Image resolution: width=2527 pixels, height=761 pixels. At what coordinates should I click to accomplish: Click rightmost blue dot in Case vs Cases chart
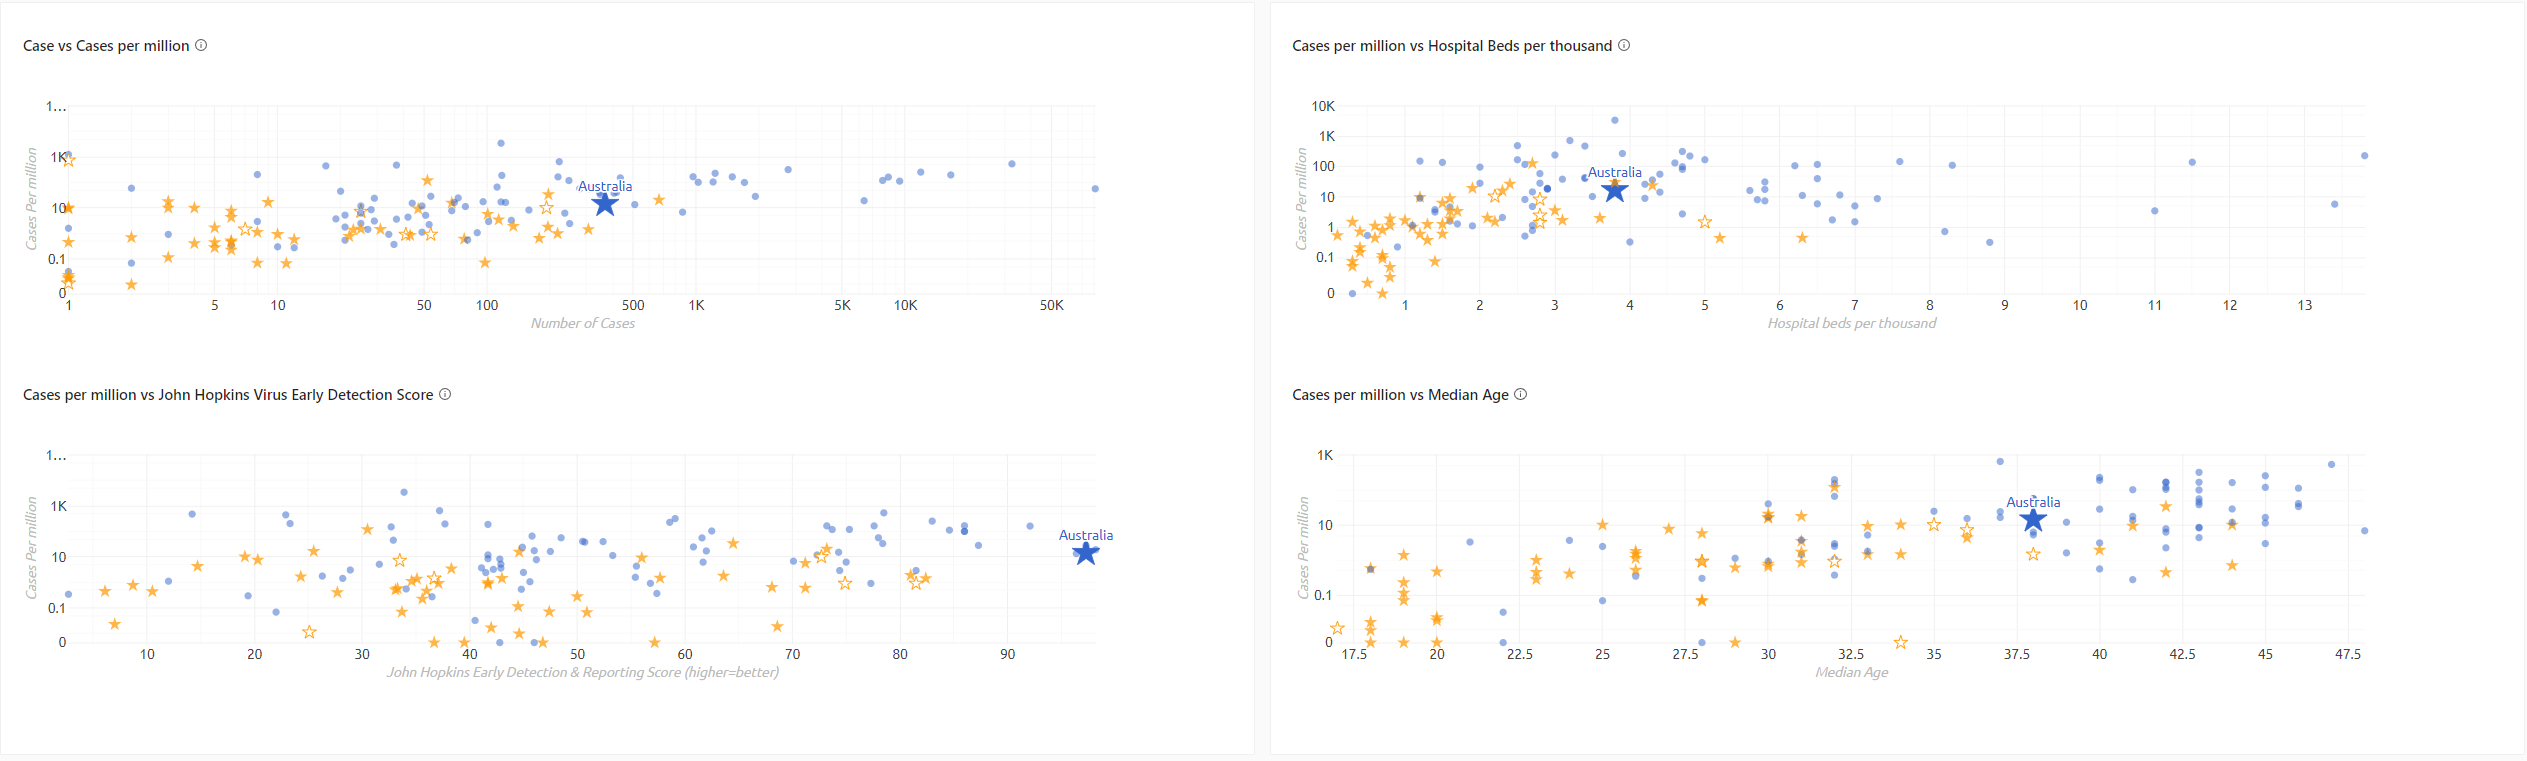tap(1095, 188)
